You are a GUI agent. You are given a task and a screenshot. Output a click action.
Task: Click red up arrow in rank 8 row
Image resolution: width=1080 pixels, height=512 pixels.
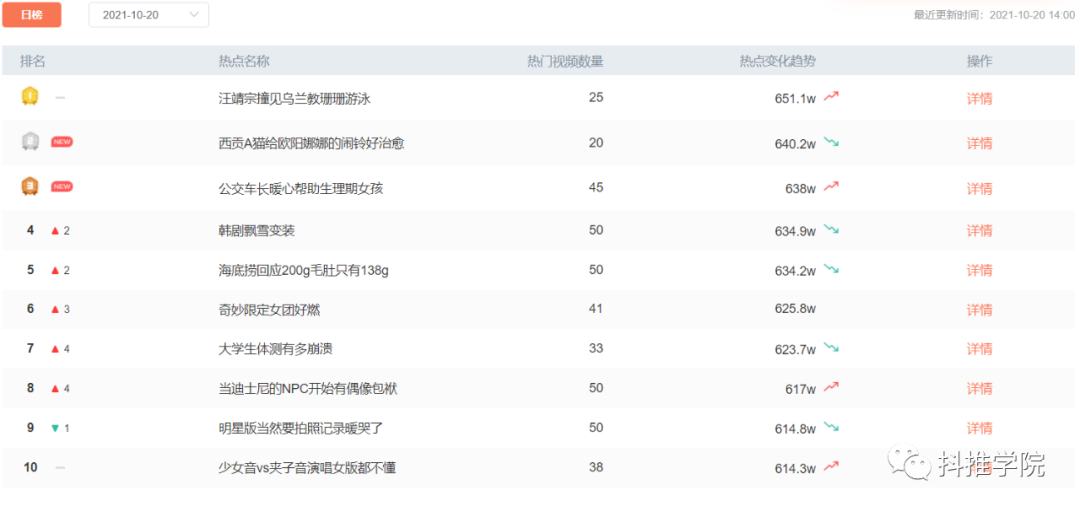click(x=55, y=389)
